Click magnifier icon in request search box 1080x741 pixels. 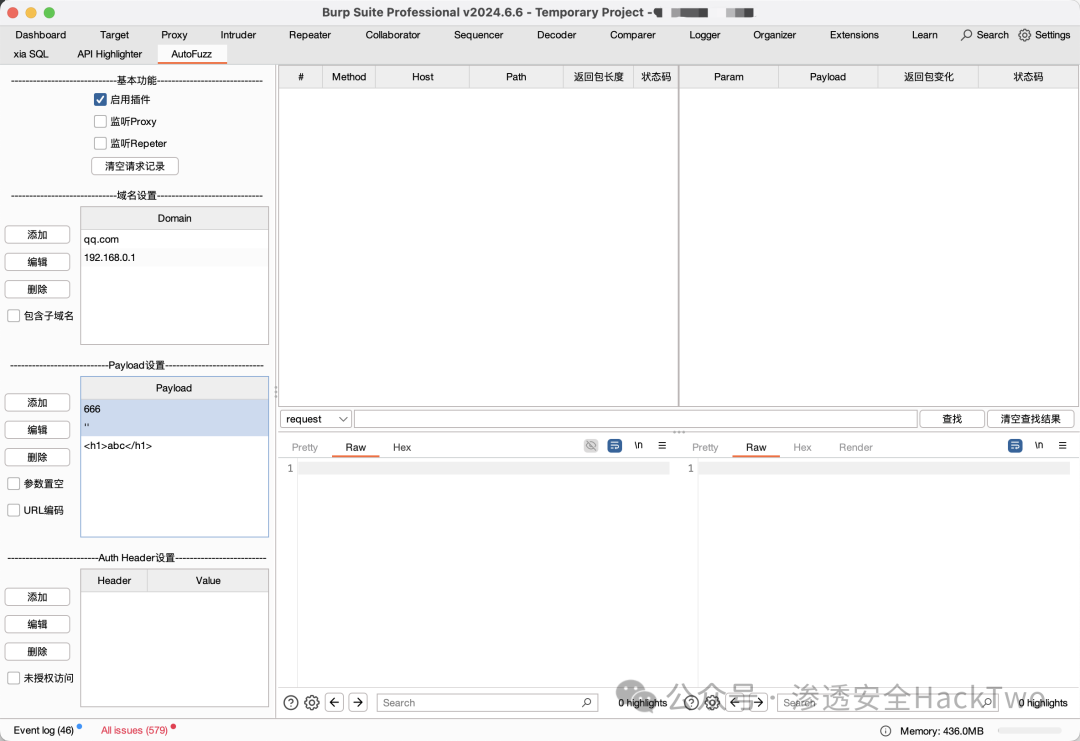pos(586,702)
